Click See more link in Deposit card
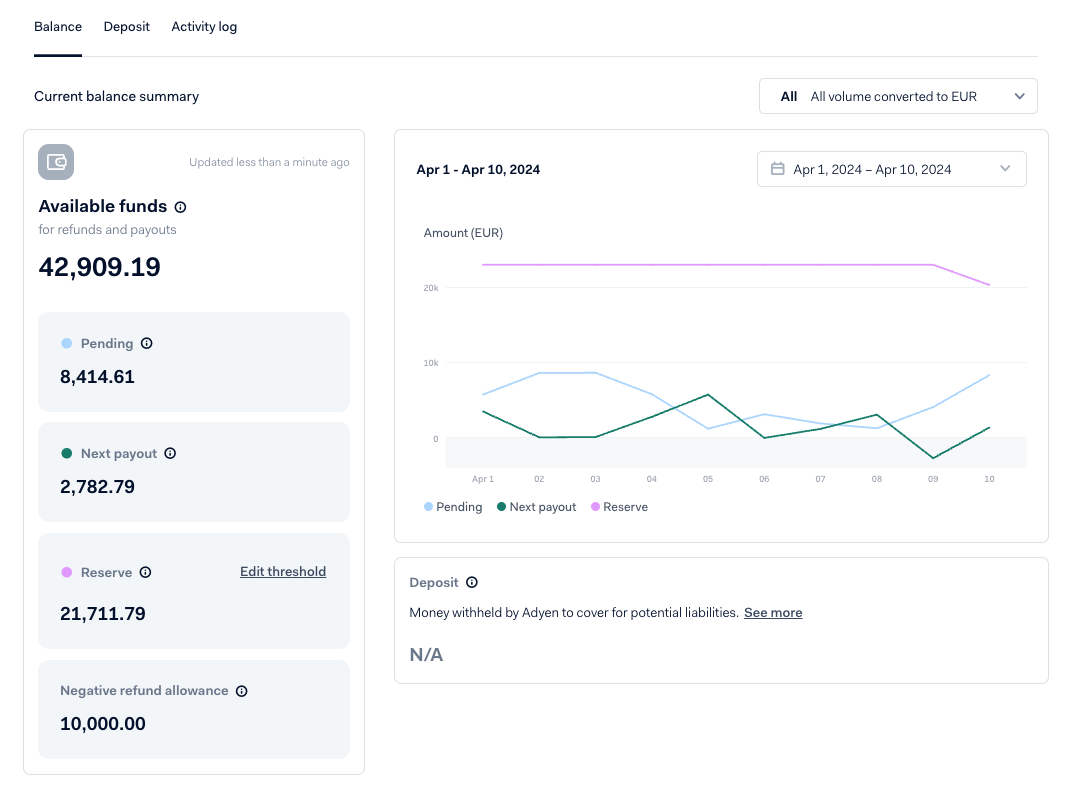 pyautogui.click(x=773, y=613)
